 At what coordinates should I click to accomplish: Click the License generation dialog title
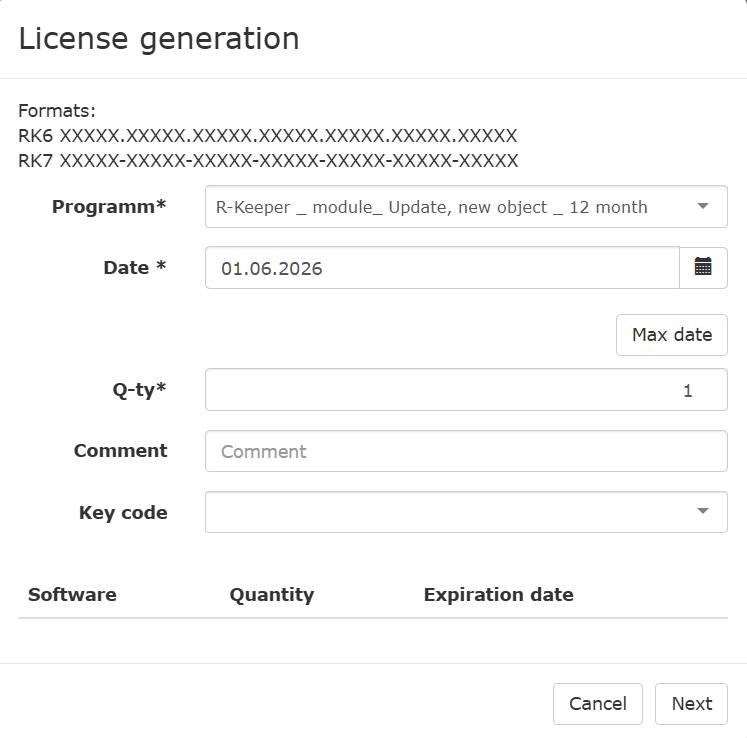[x=159, y=39]
